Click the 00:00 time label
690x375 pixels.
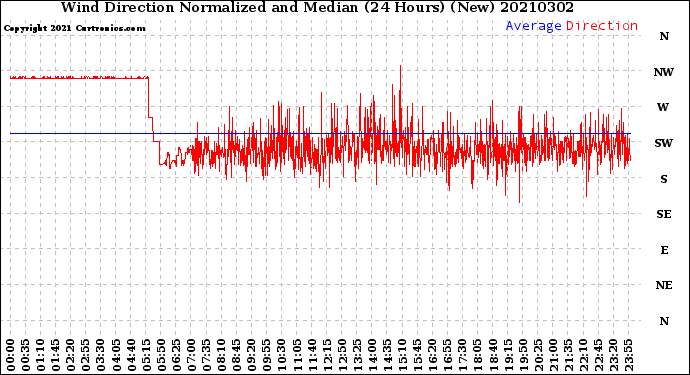pos(10,355)
